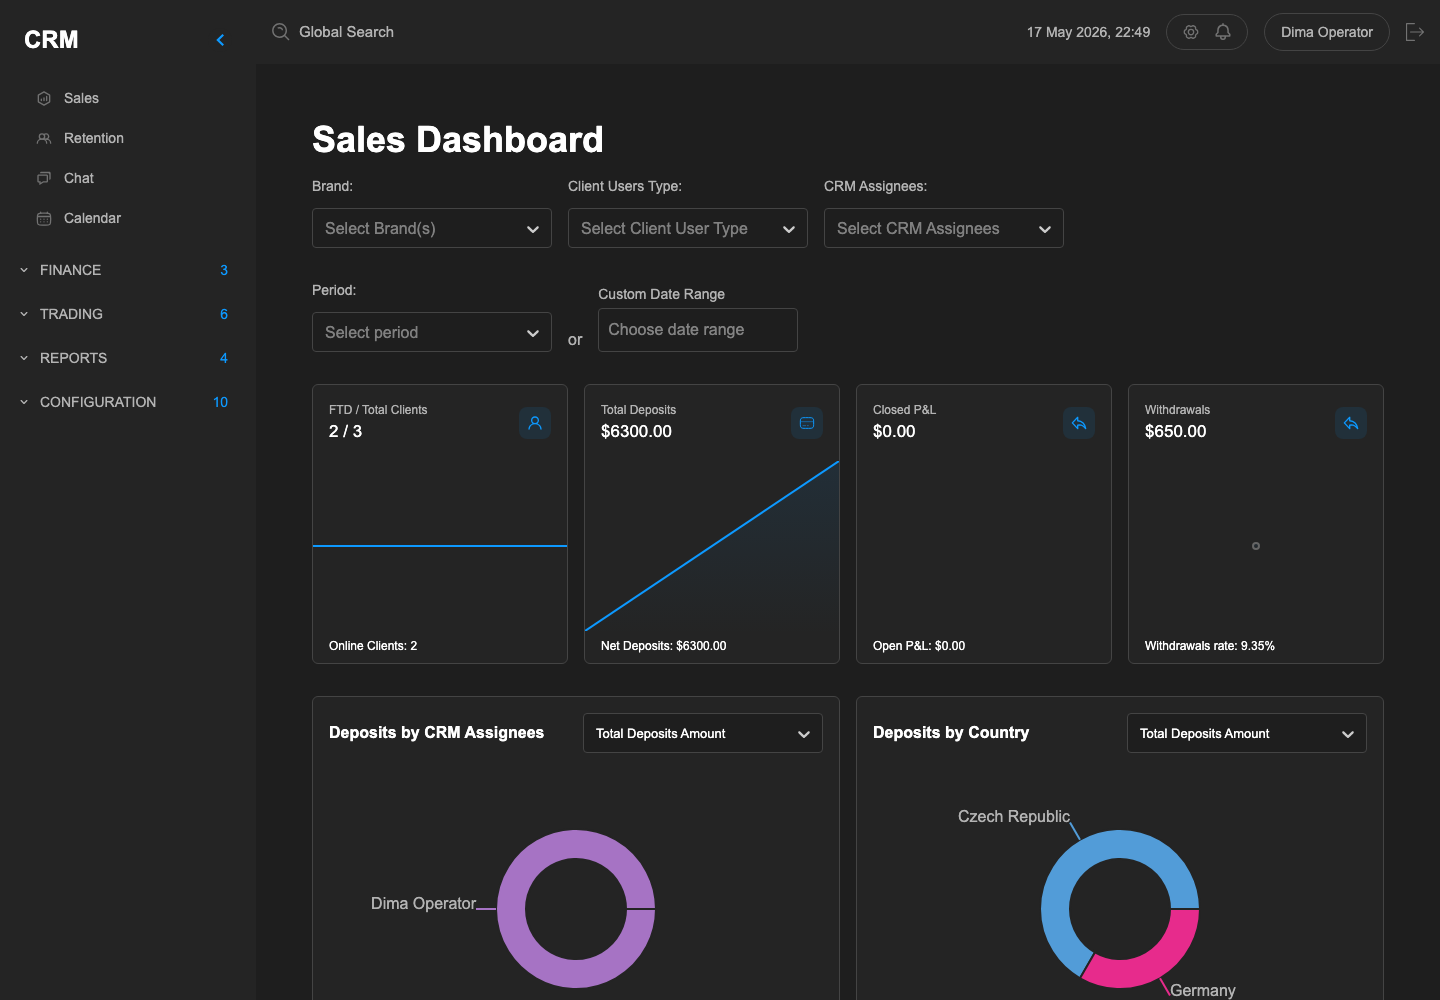
Task: Click the FINANCE badge number 3
Action: pyautogui.click(x=224, y=270)
